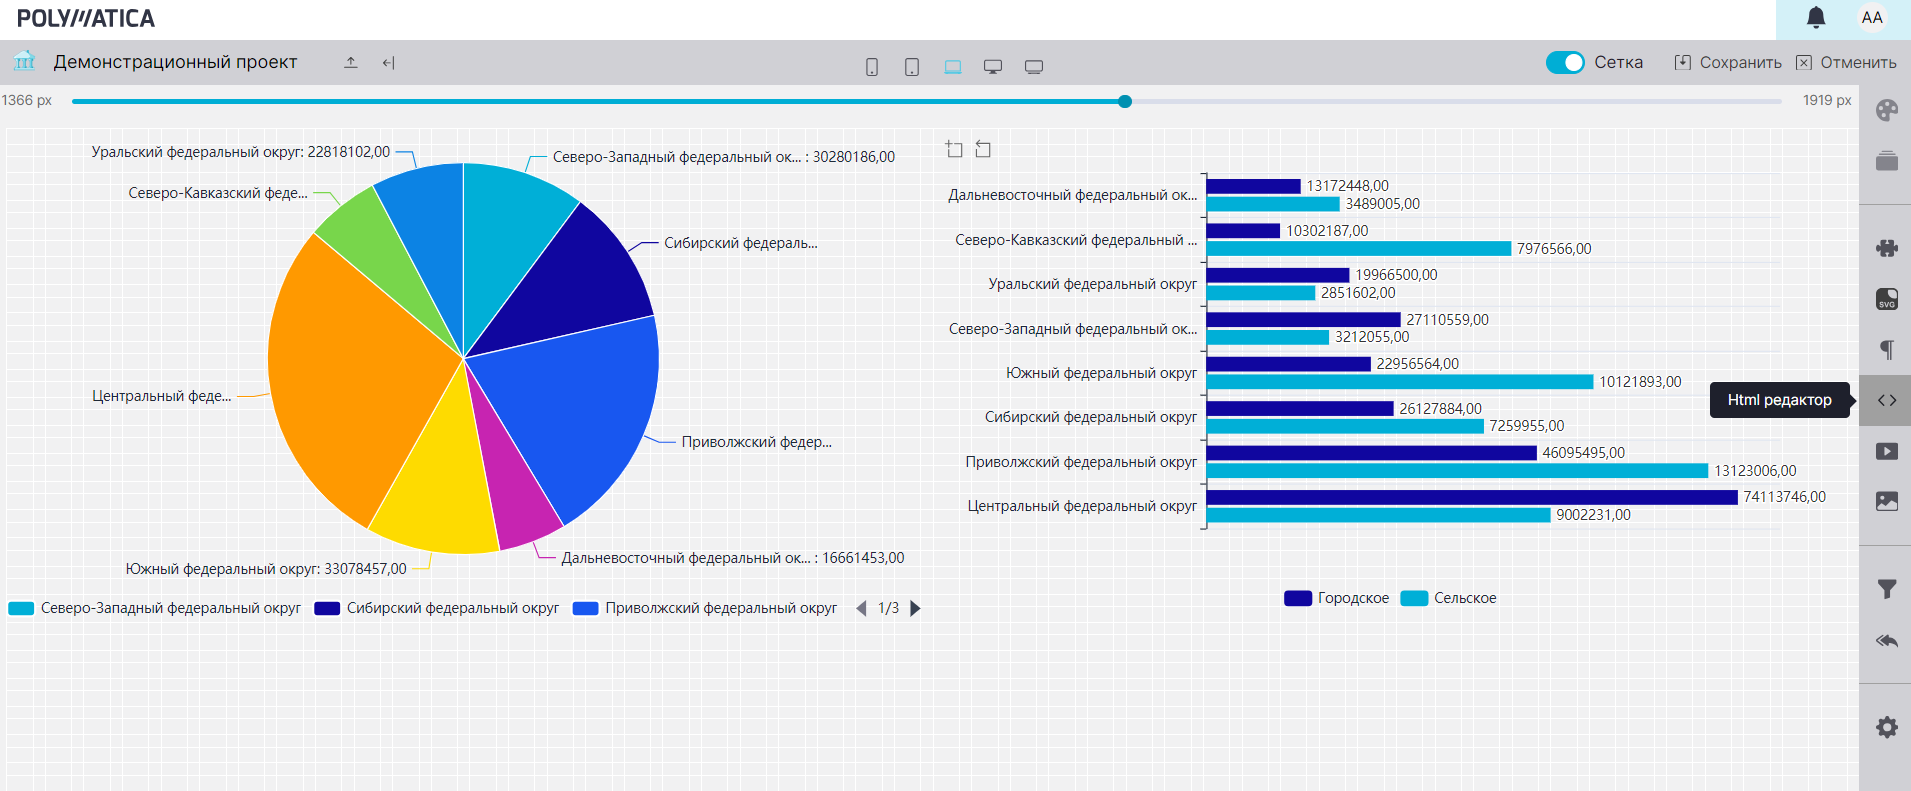This screenshot has height=791, width=1911.
Task: Click the canvas width slider handle
Action: [x=1125, y=101]
